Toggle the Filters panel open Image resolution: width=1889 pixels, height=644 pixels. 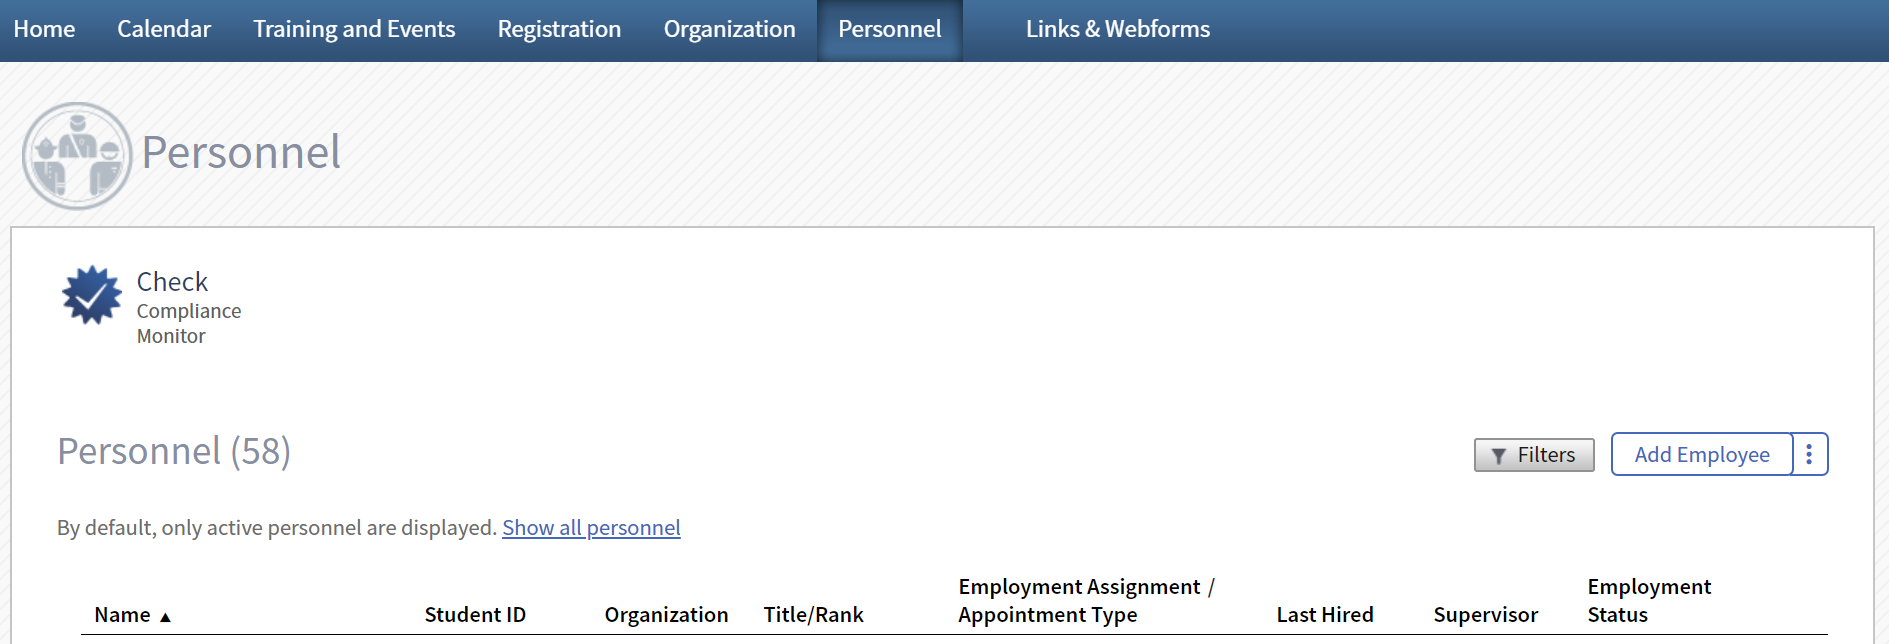click(1534, 455)
